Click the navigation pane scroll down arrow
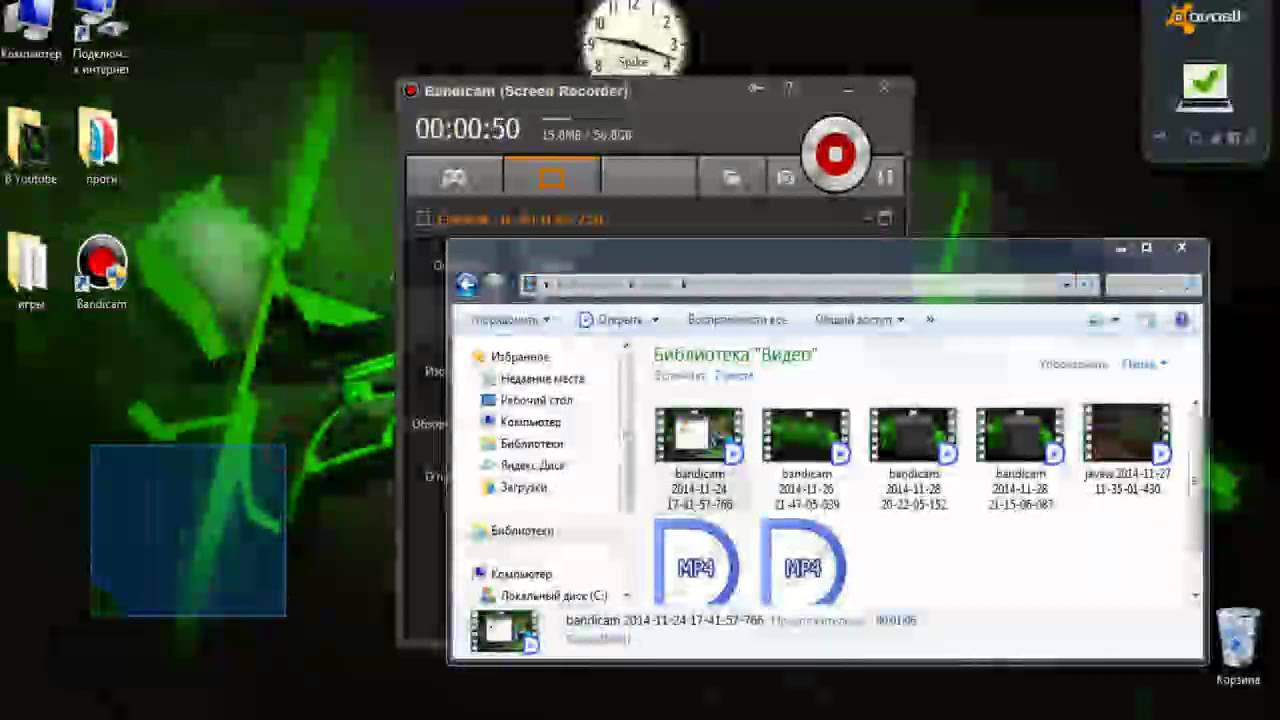The width and height of the screenshot is (1280, 720). [x=626, y=596]
